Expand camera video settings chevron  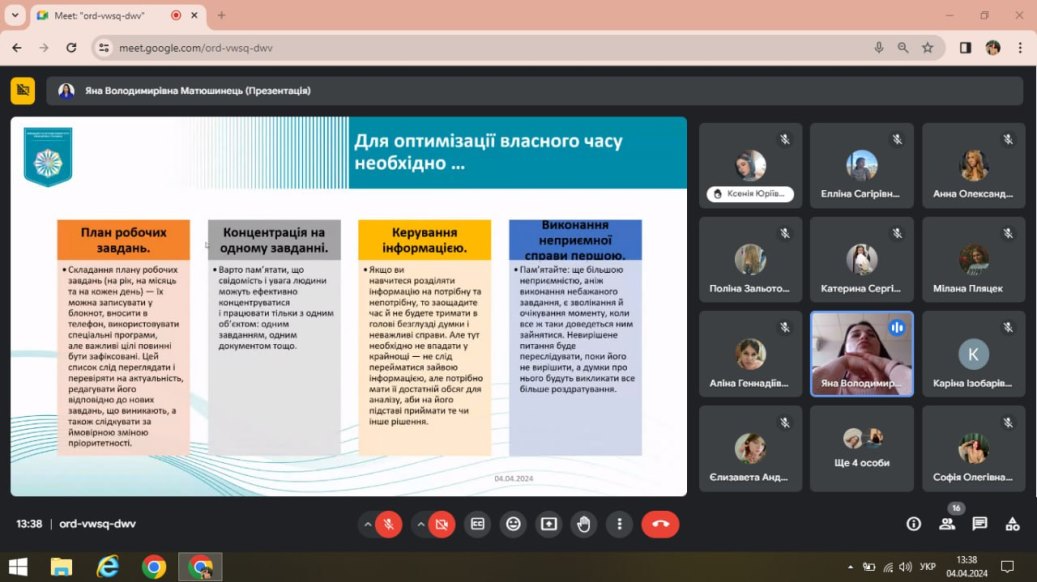tap(420, 524)
